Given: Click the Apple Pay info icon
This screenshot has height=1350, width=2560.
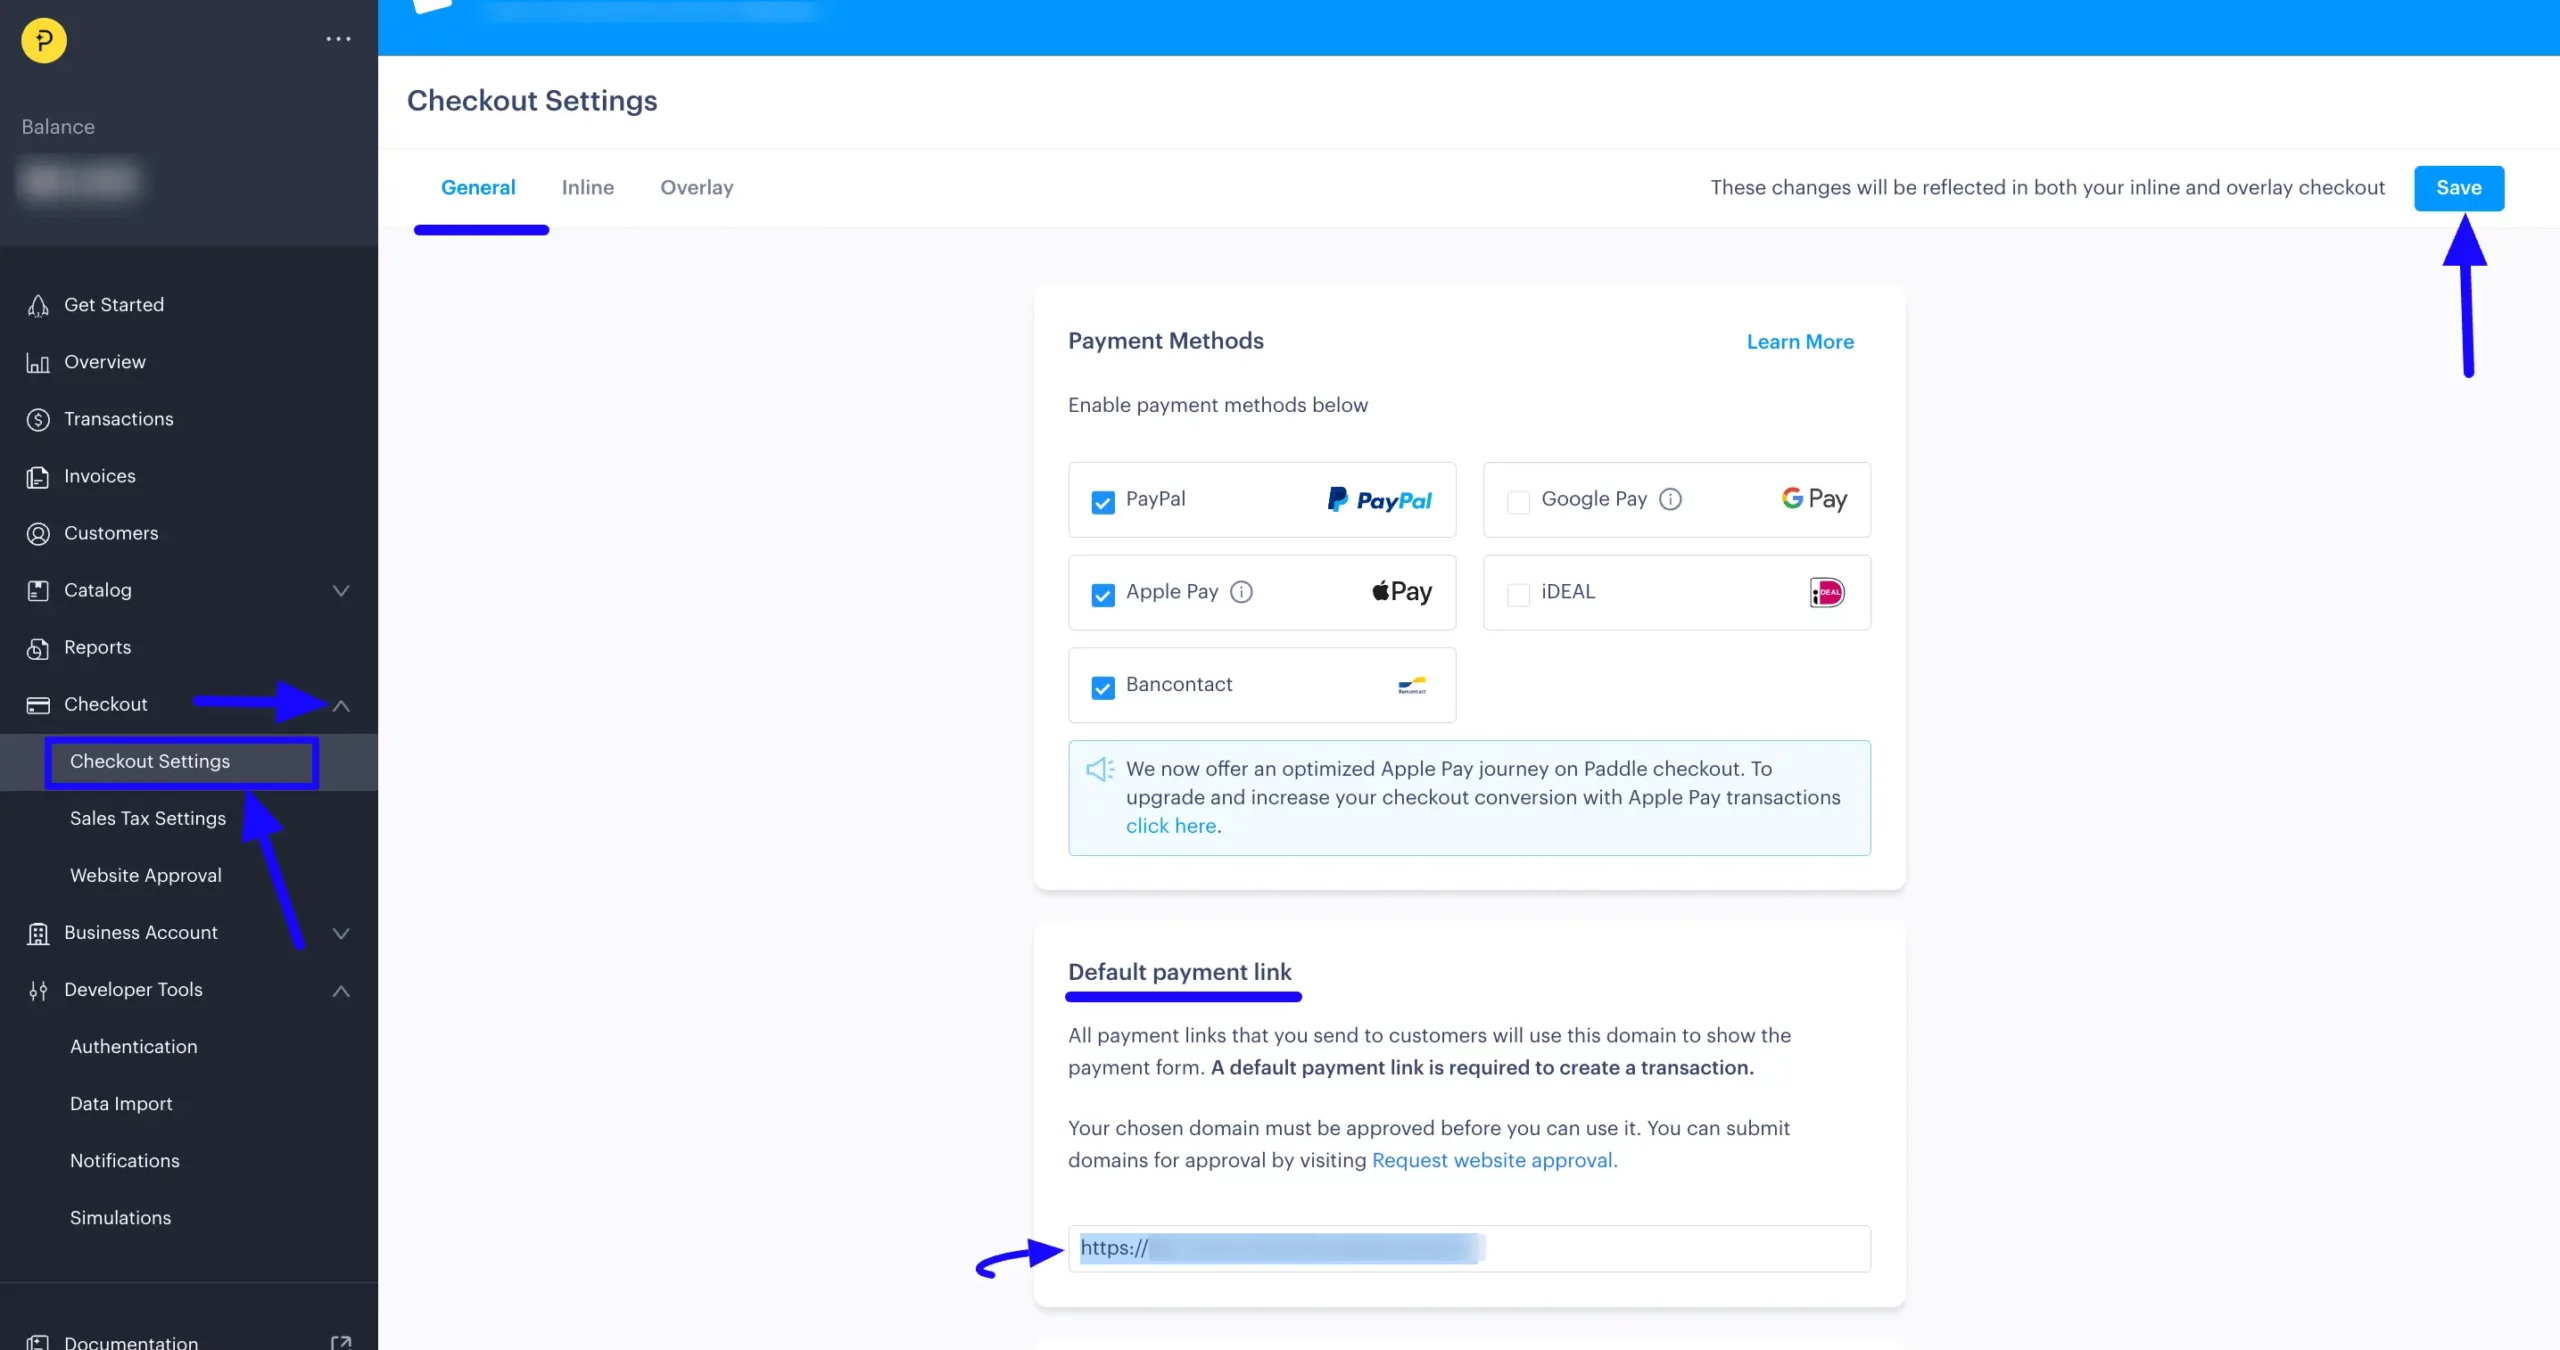Looking at the screenshot, I should 1241,592.
